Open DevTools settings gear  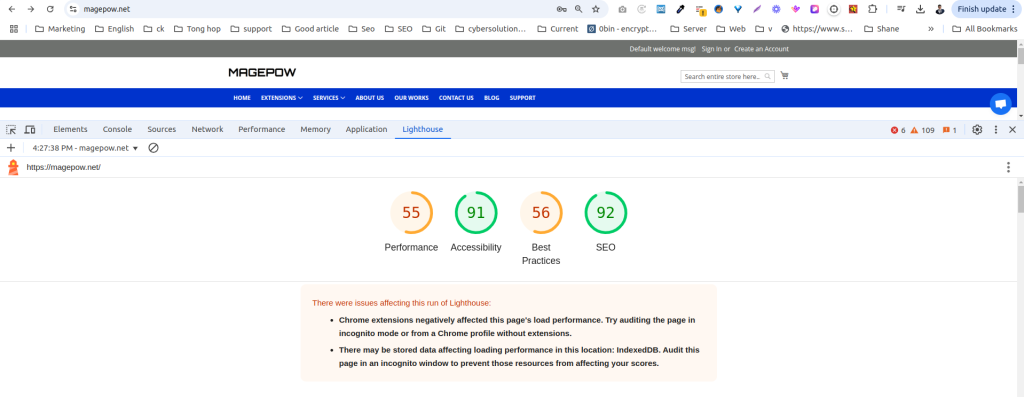977,130
